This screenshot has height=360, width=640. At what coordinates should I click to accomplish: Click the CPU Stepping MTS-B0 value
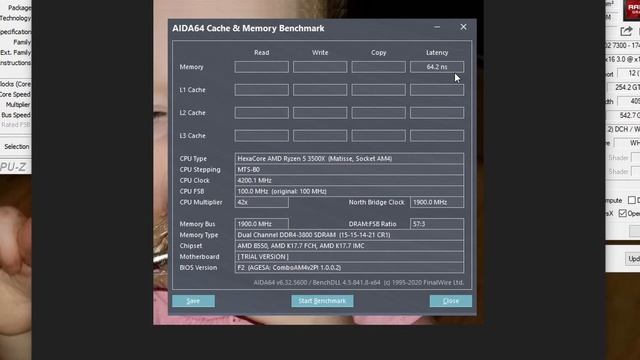(x=349, y=169)
